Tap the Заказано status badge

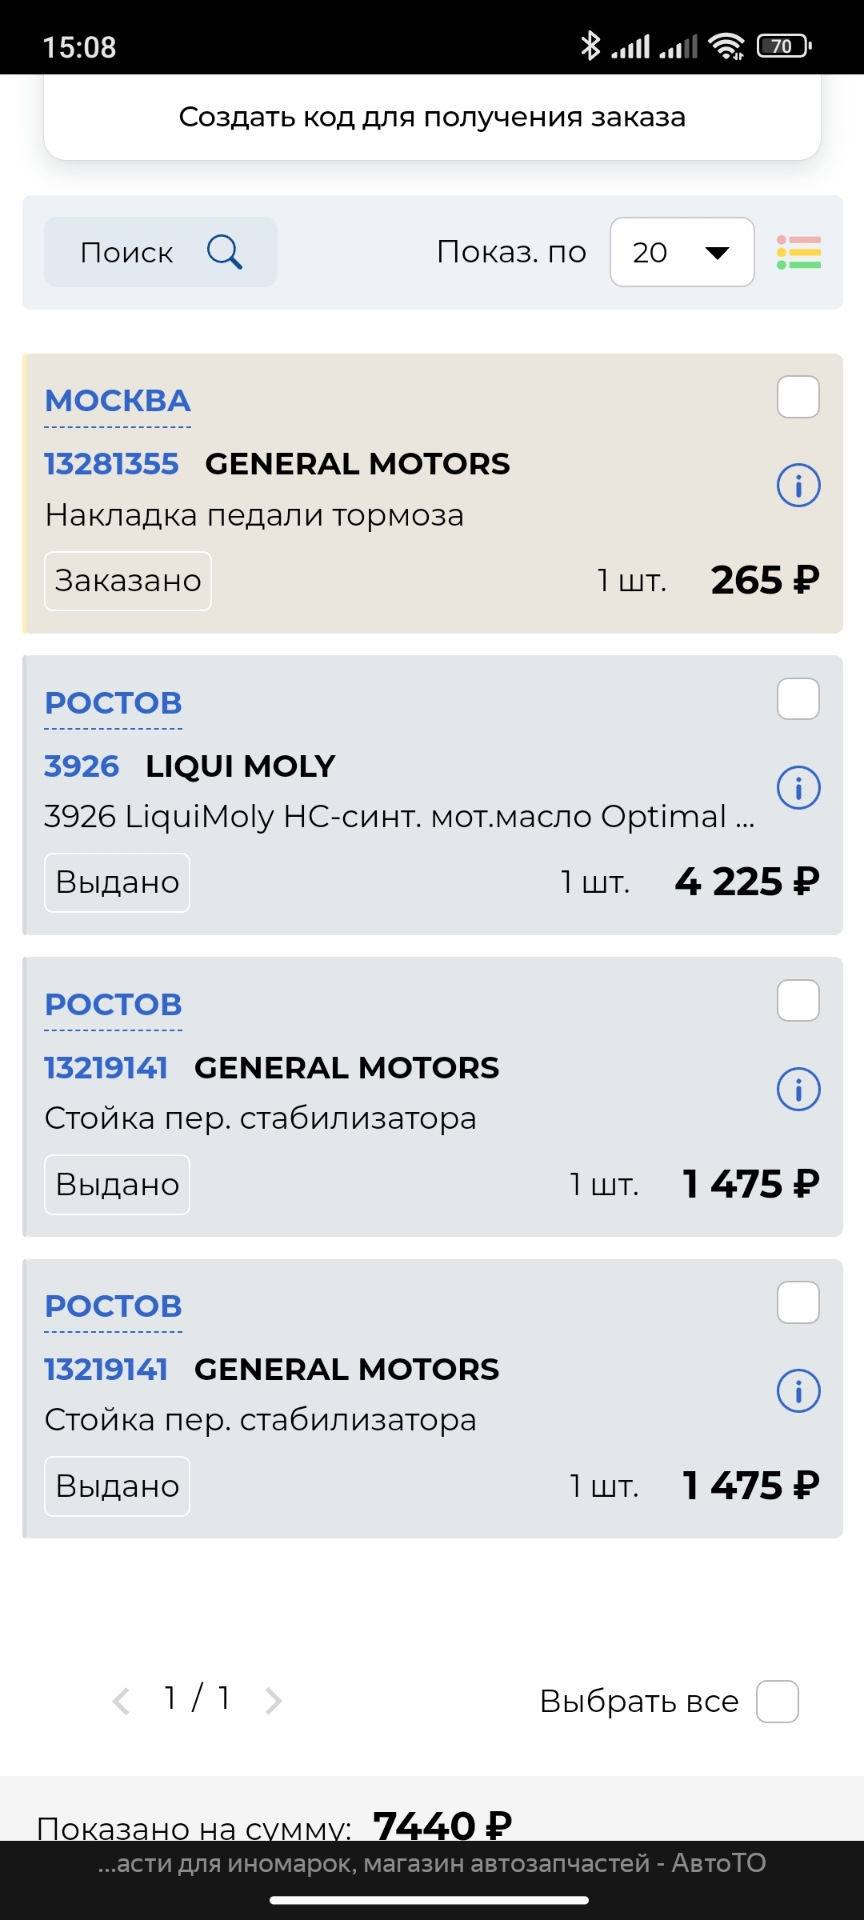tap(128, 581)
